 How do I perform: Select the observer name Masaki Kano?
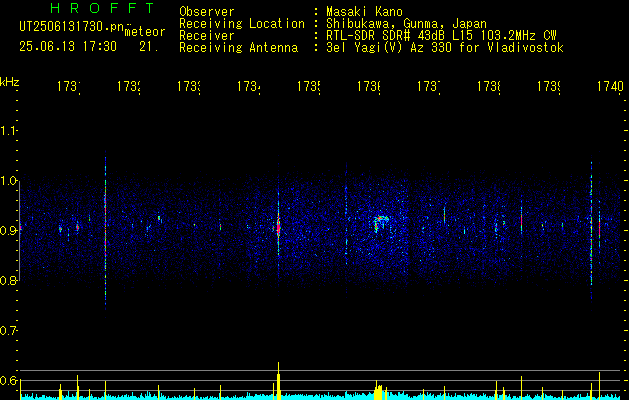tap(364, 11)
